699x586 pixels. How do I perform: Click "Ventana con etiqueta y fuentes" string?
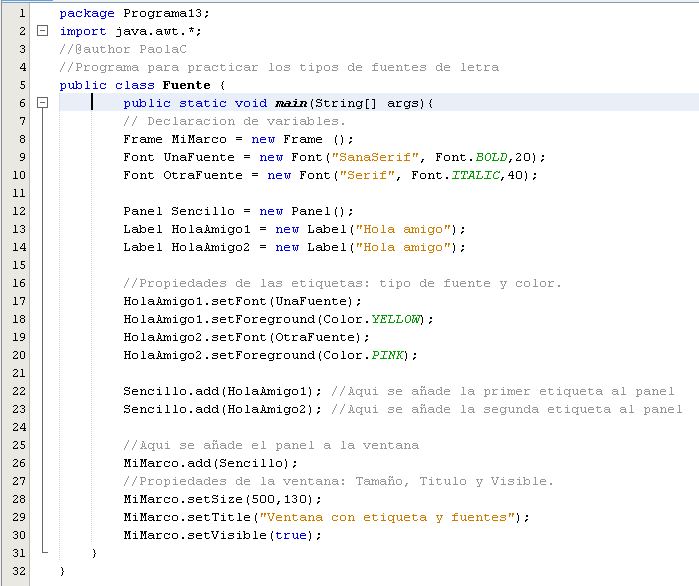pos(387,517)
